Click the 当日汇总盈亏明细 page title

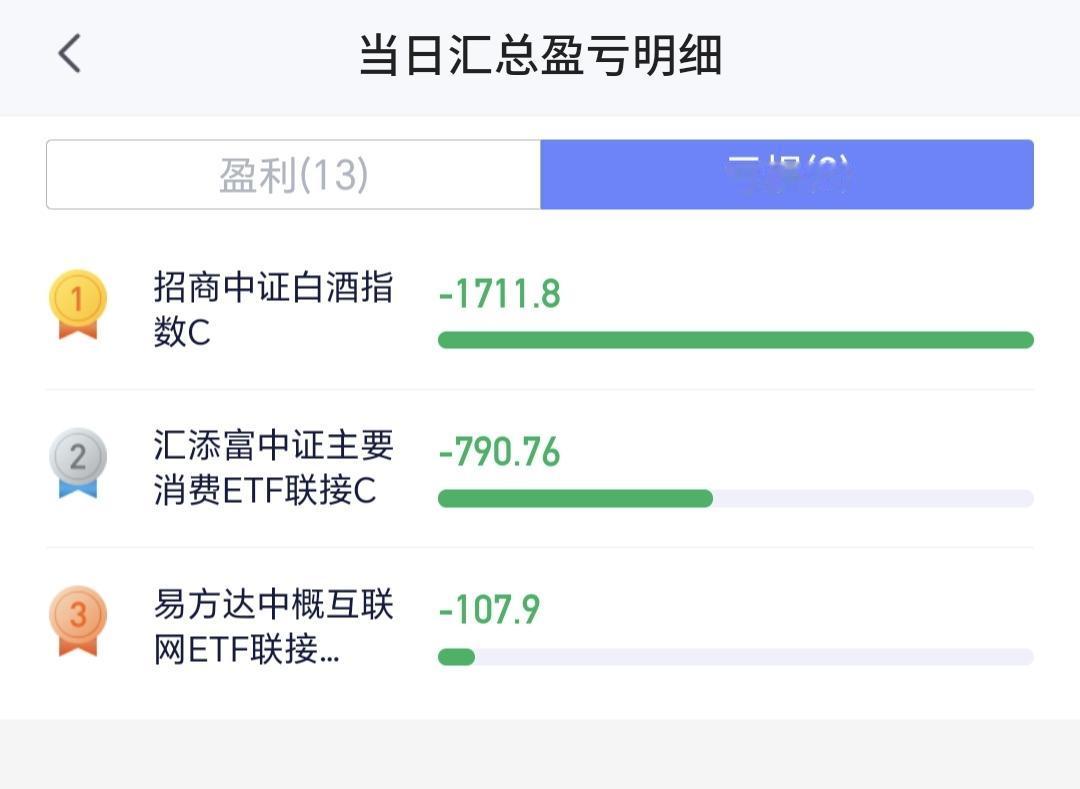point(540,54)
